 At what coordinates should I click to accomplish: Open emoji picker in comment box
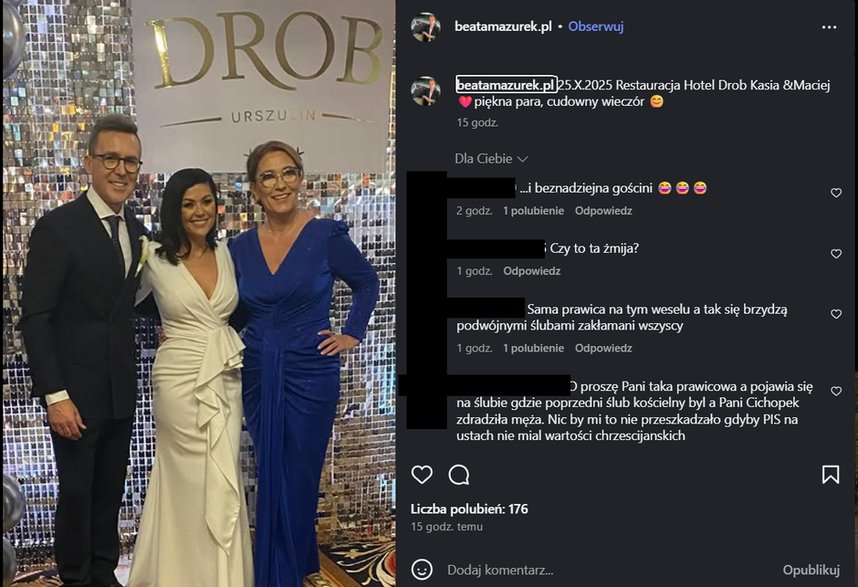tap(422, 569)
